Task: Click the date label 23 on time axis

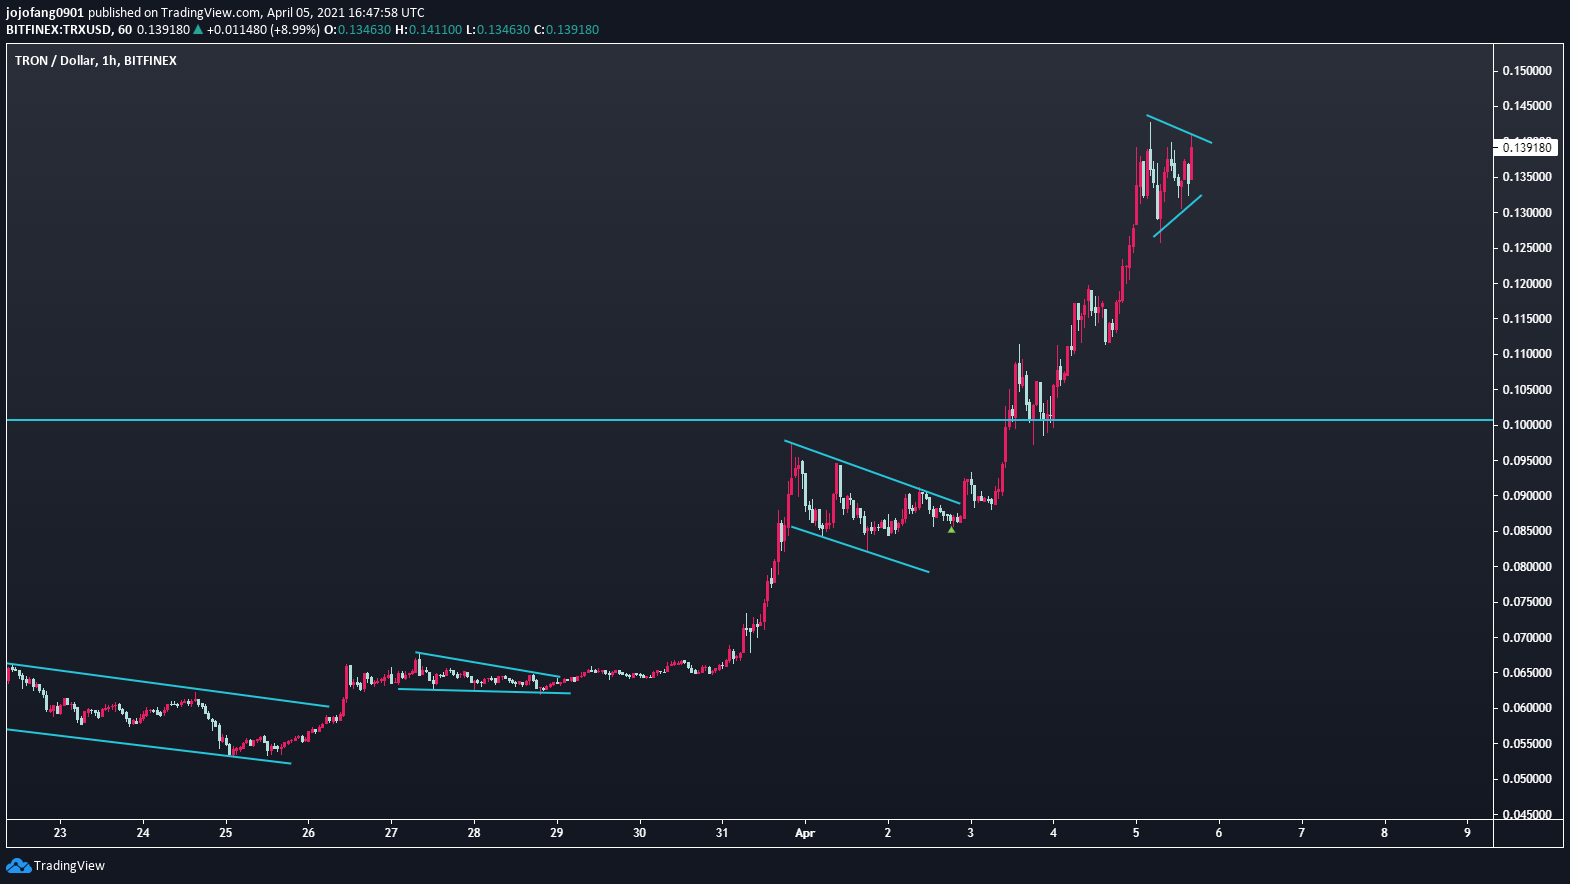Action: 60,833
